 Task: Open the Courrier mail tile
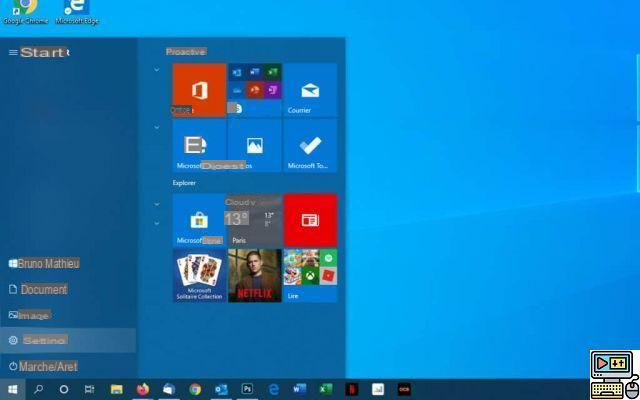point(310,90)
